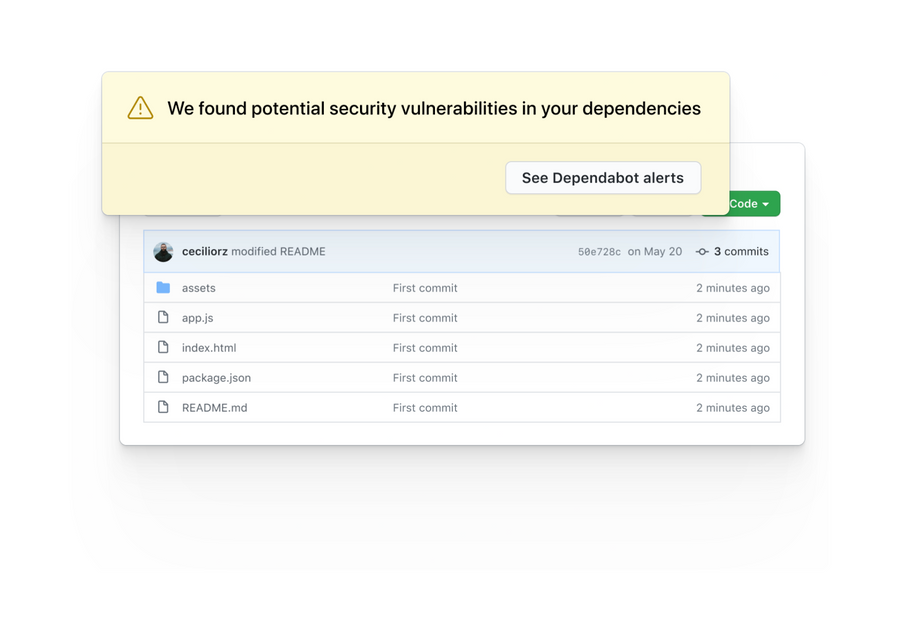Click the commit history icon beside 3 commits
The width and height of the screenshot is (900, 641).
tap(701, 251)
